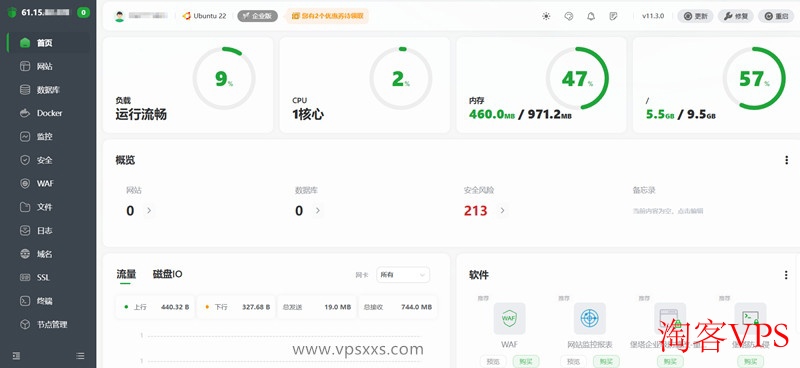Screen dimensions: 800x368
Task: Collapse the sidebar with bottom-left icon
Action: tap(16, 356)
